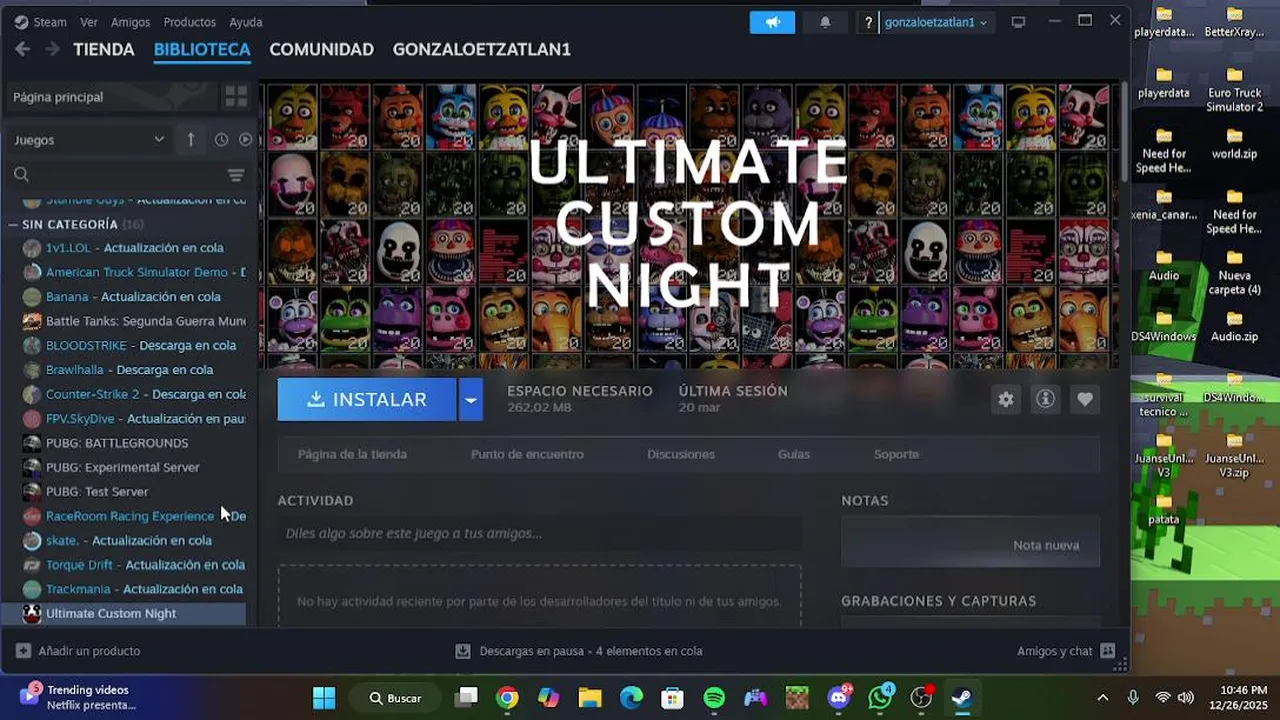This screenshot has height=720, width=1280.
Task: Add game to favorites heart icon
Action: tap(1085, 399)
